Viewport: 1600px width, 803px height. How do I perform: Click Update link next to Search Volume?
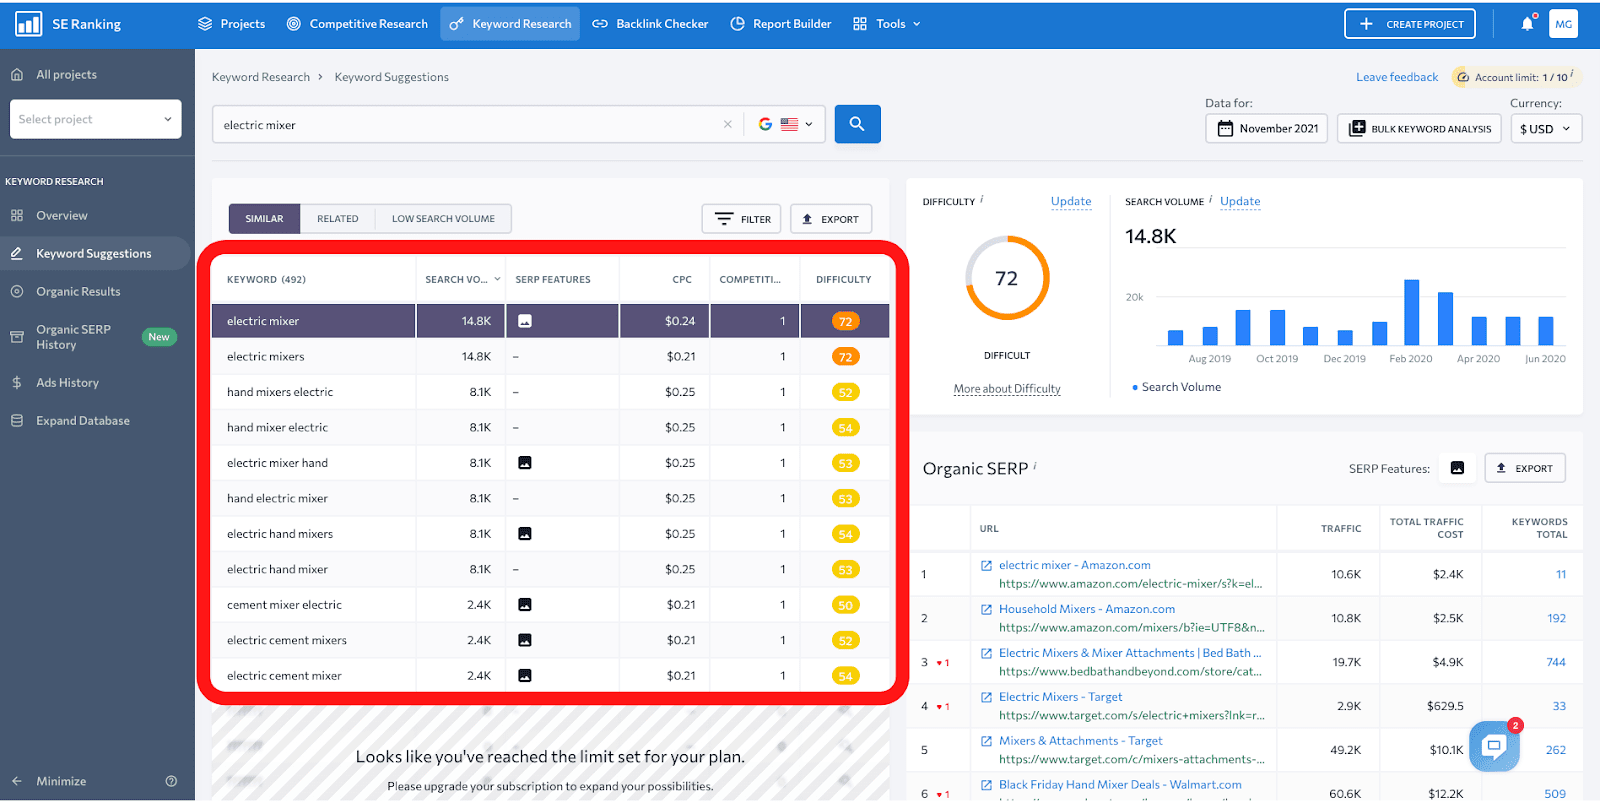(1240, 201)
